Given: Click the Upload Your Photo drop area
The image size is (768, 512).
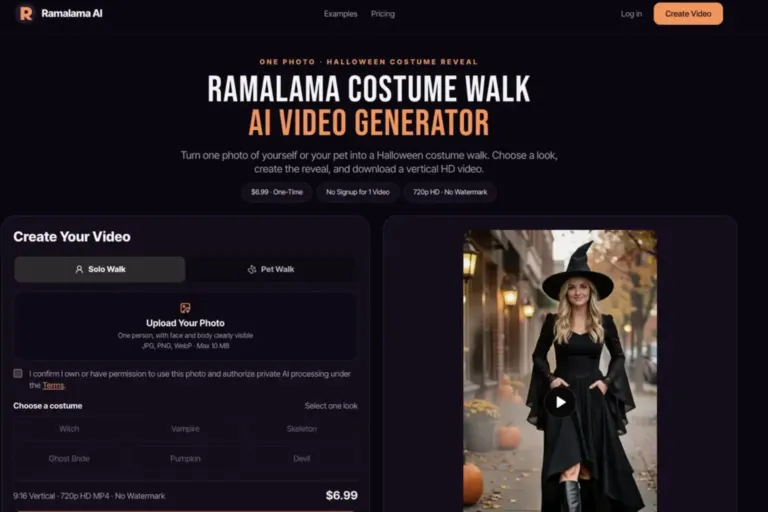Looking at the screenshot, I should coord(185,326).
